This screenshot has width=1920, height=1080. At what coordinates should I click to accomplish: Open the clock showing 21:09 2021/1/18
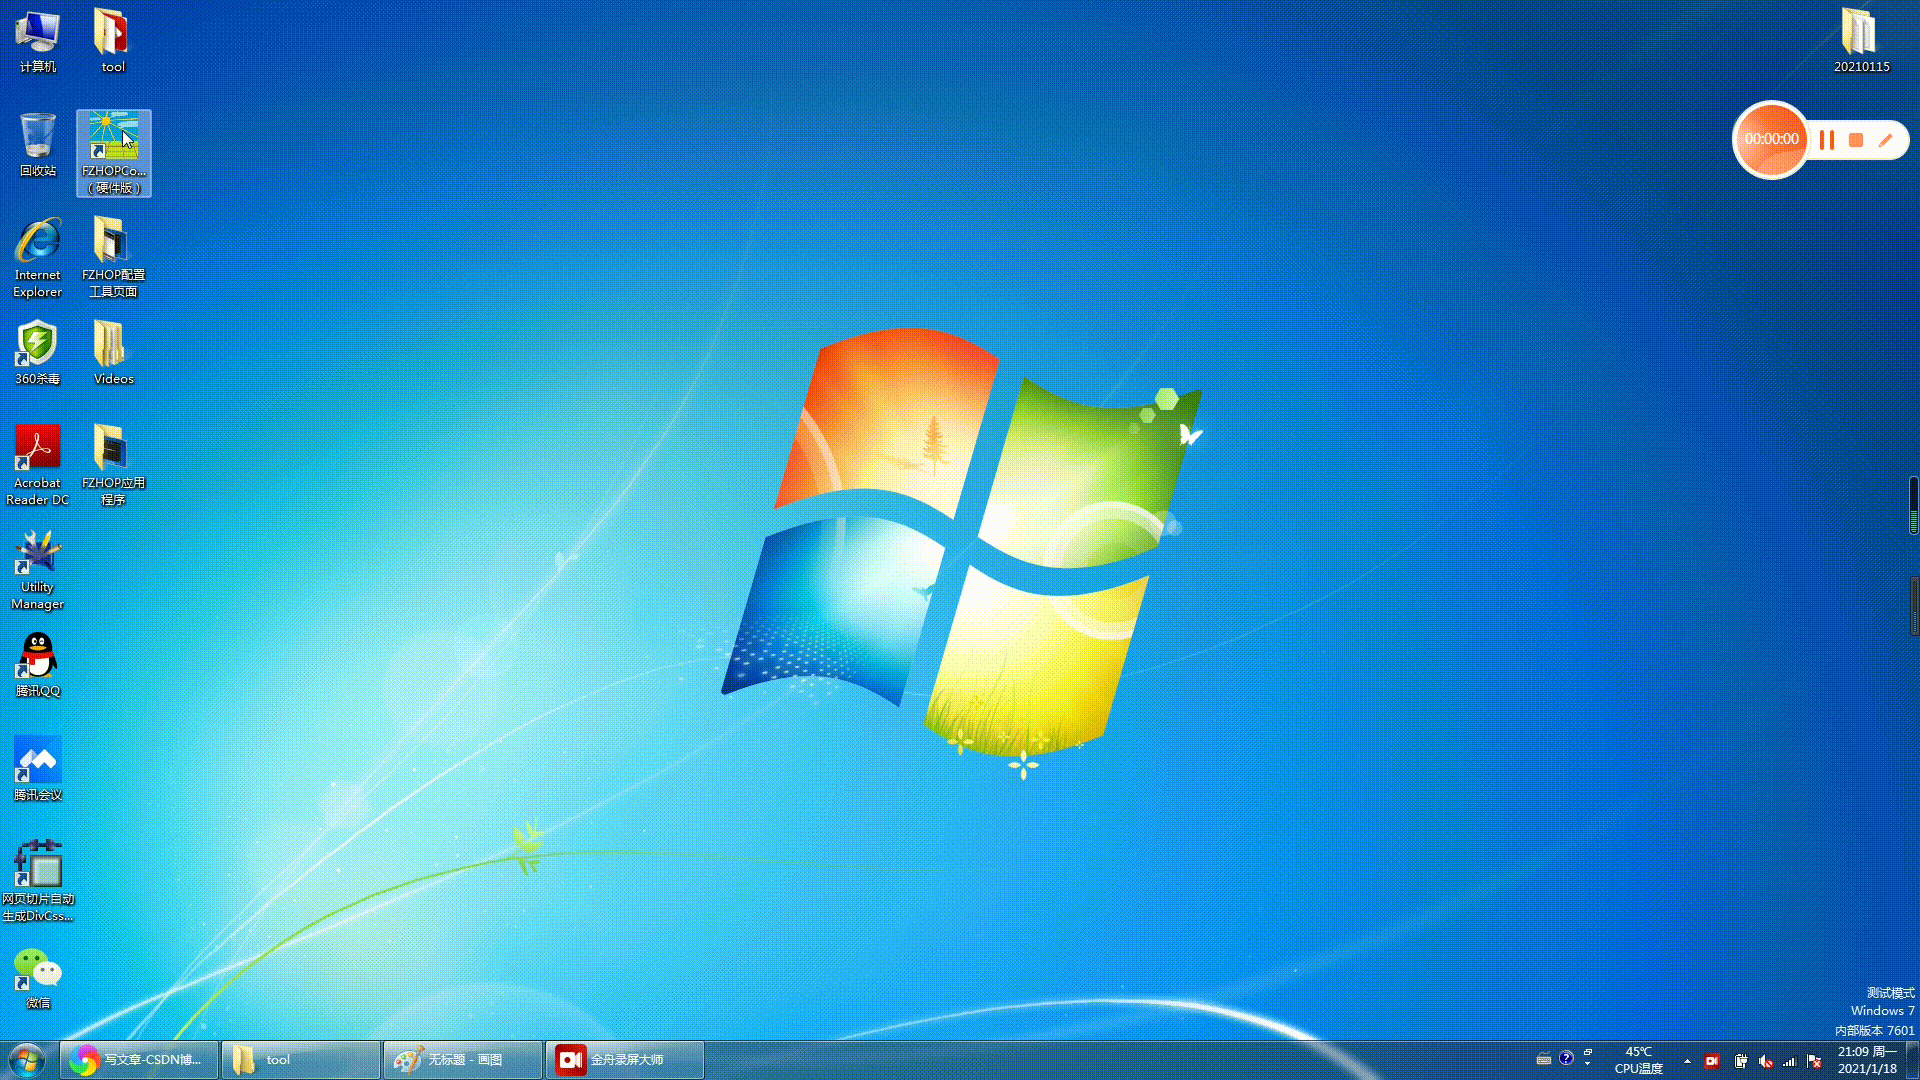[x=1866, y=1060]
